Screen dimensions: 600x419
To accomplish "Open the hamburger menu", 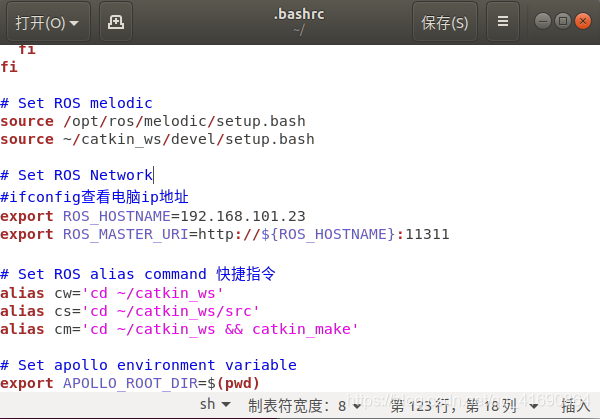I will click(503, 22).
